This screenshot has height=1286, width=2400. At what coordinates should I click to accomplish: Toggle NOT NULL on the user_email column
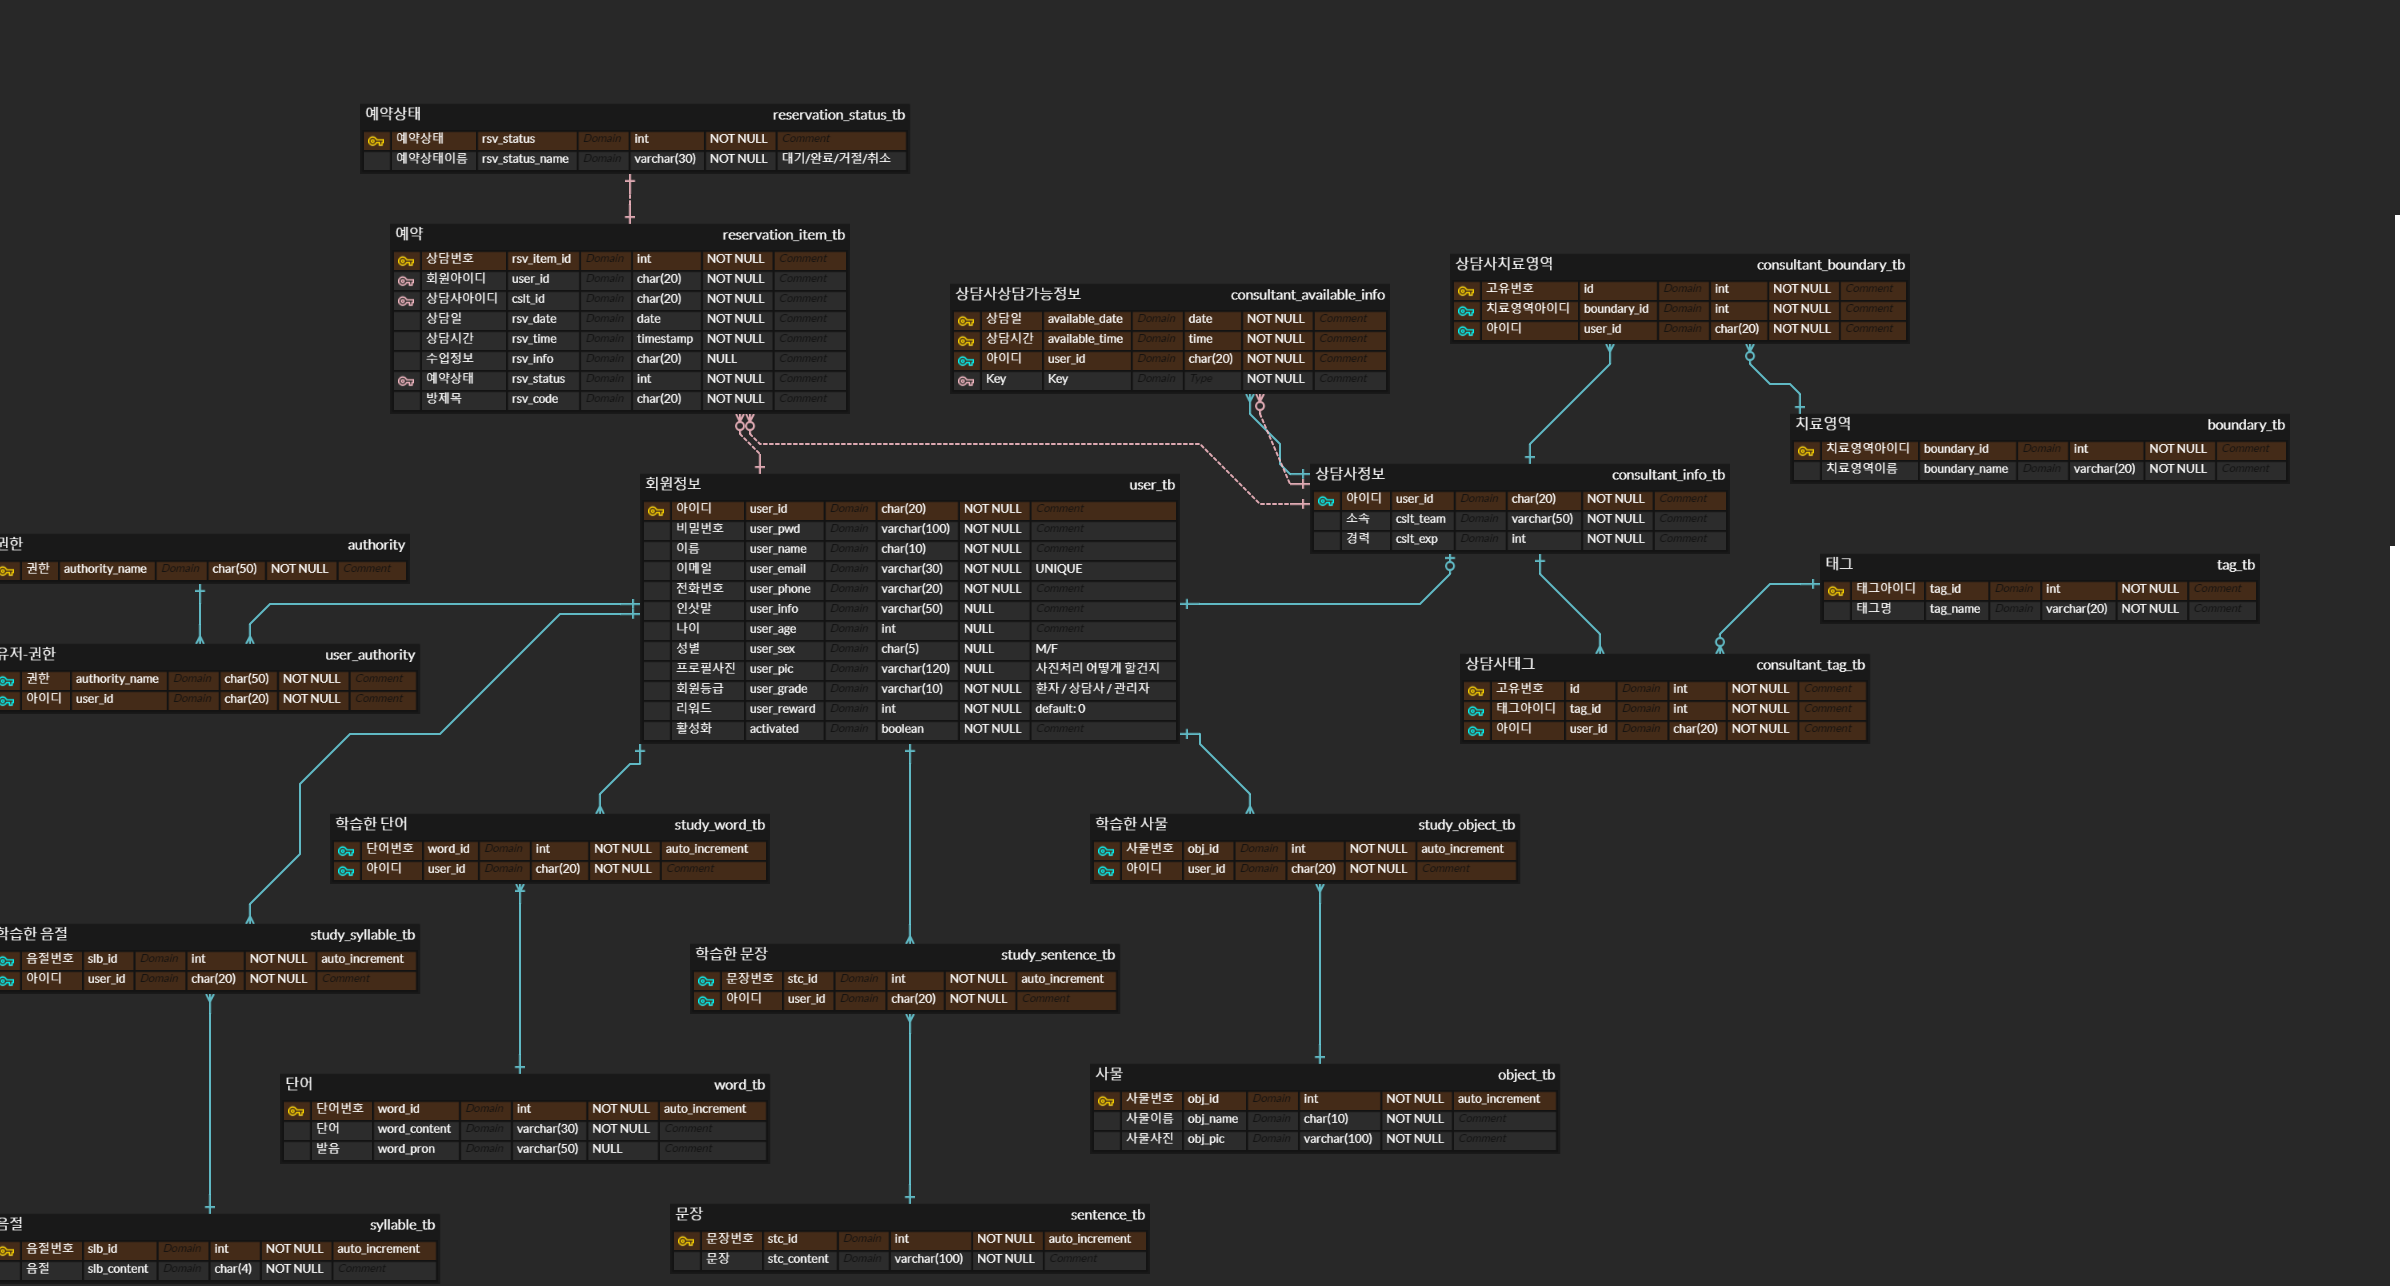992,568
